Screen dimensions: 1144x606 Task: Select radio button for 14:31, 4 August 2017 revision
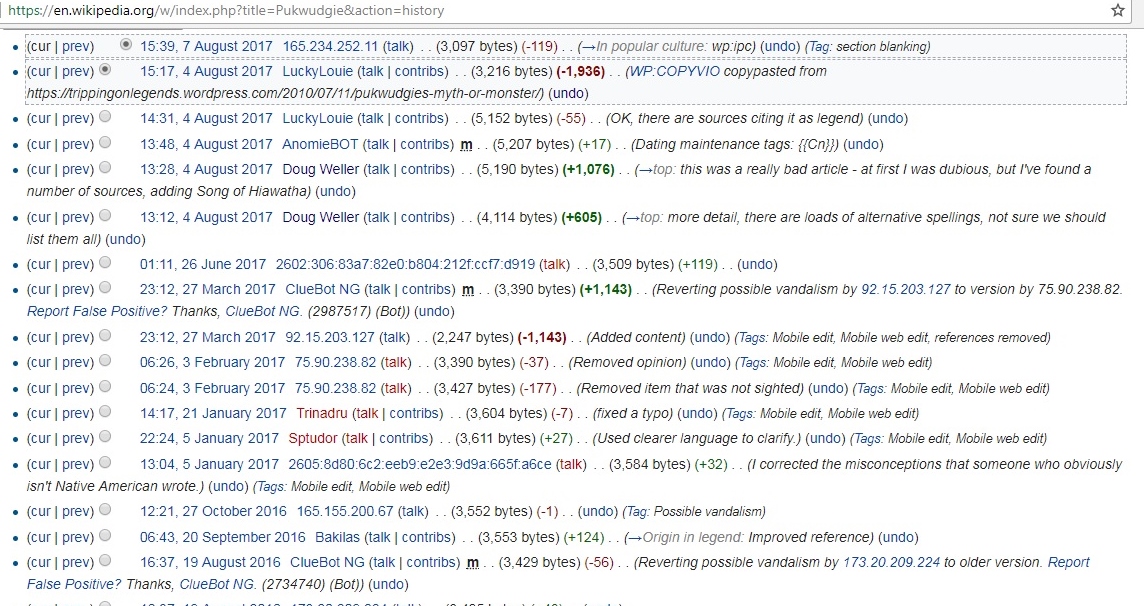[x=106, y=118]
